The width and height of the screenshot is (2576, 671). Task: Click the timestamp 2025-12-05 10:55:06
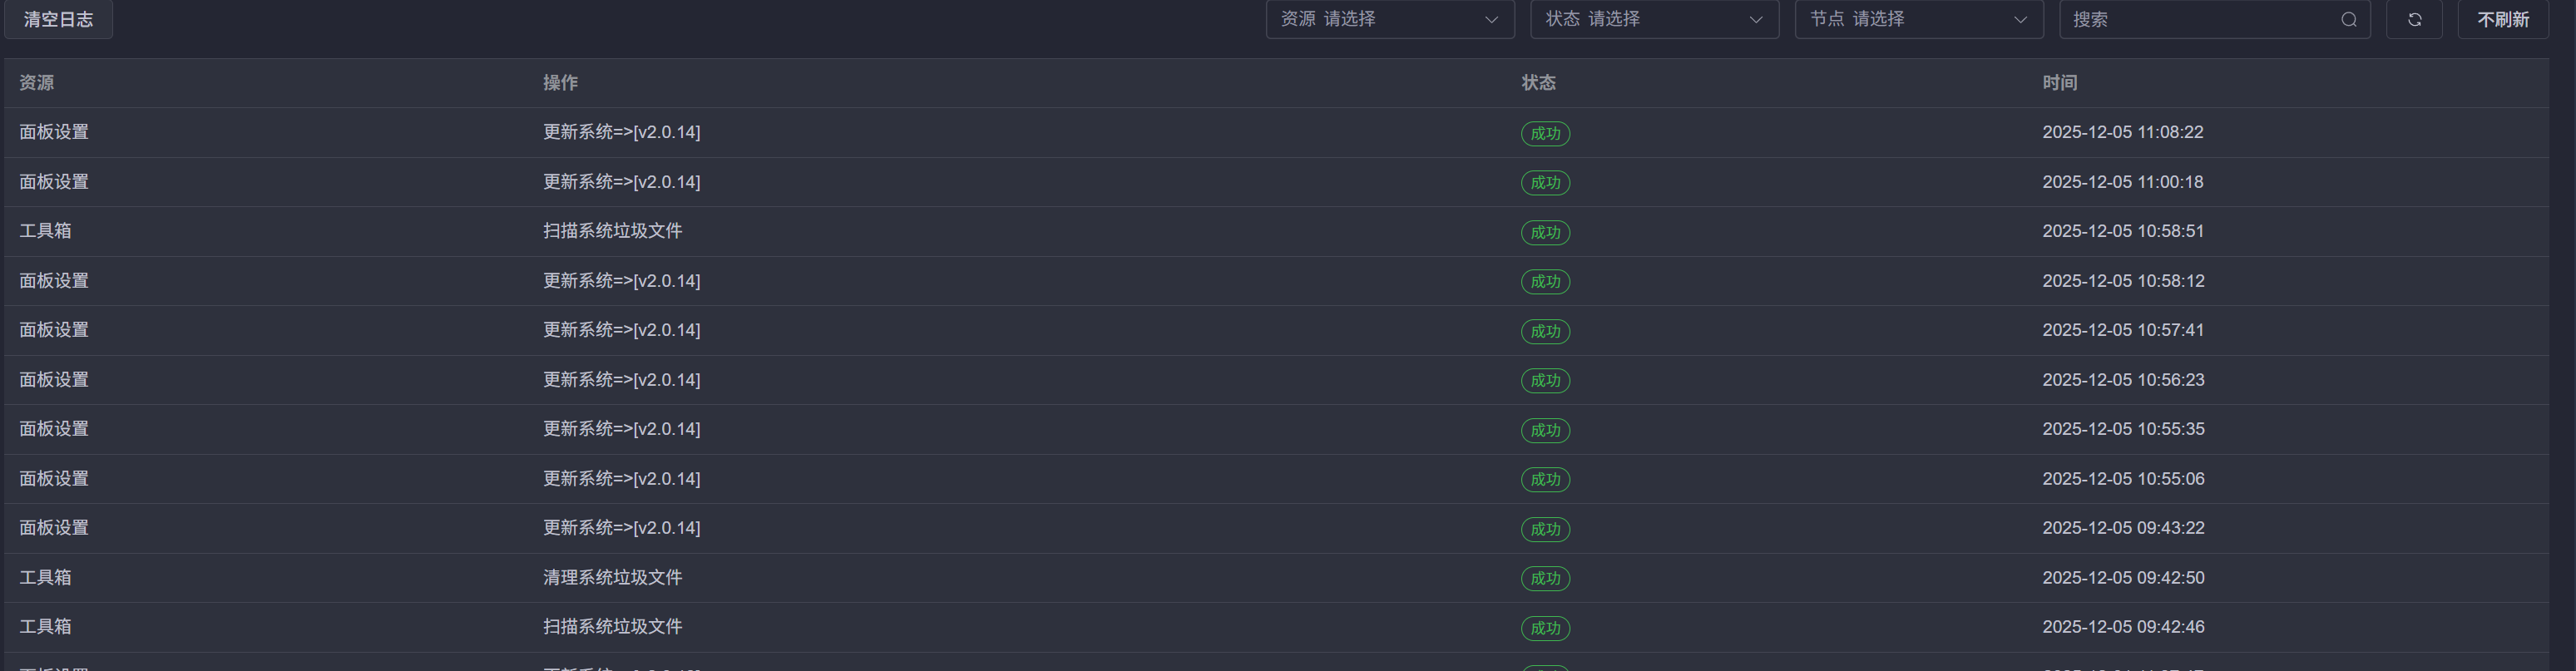[x=2123, y=479]
